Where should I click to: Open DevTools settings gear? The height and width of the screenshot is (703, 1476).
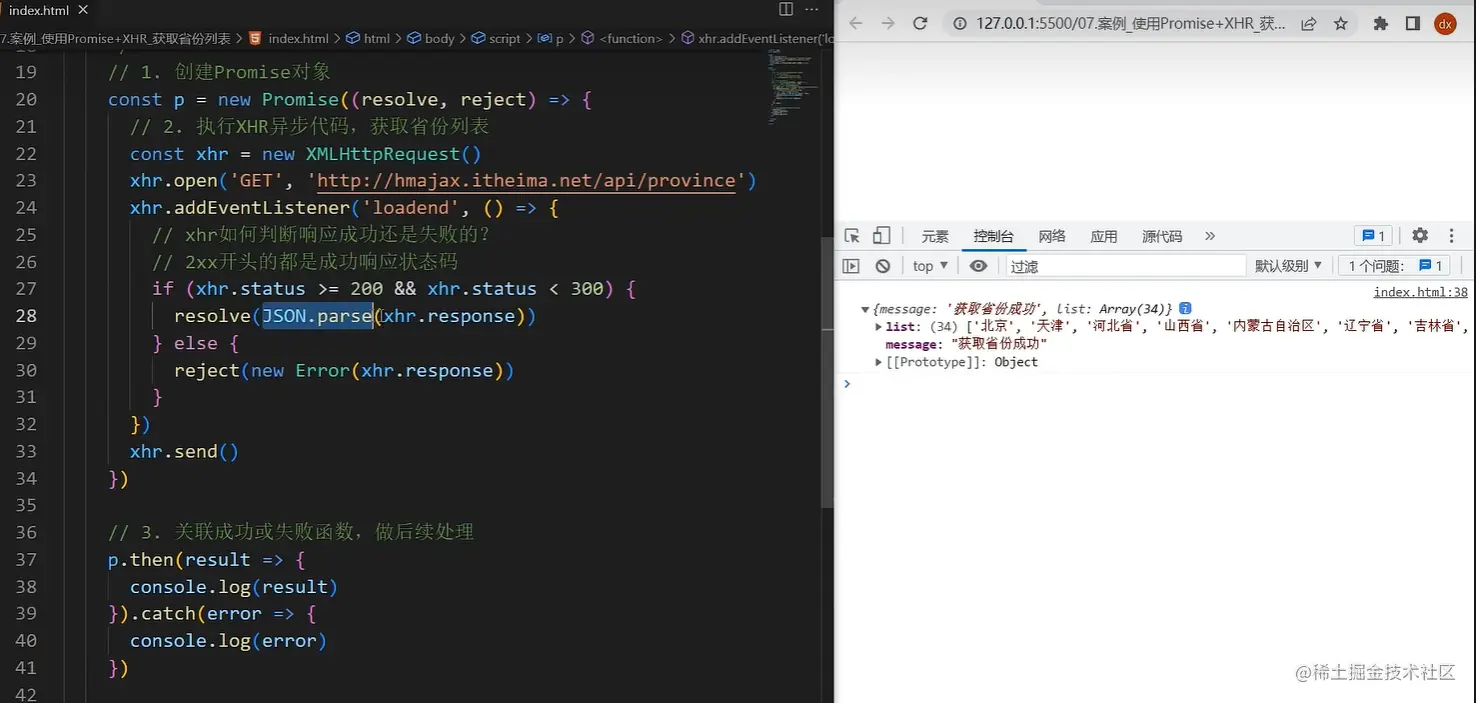point(1420,236)
